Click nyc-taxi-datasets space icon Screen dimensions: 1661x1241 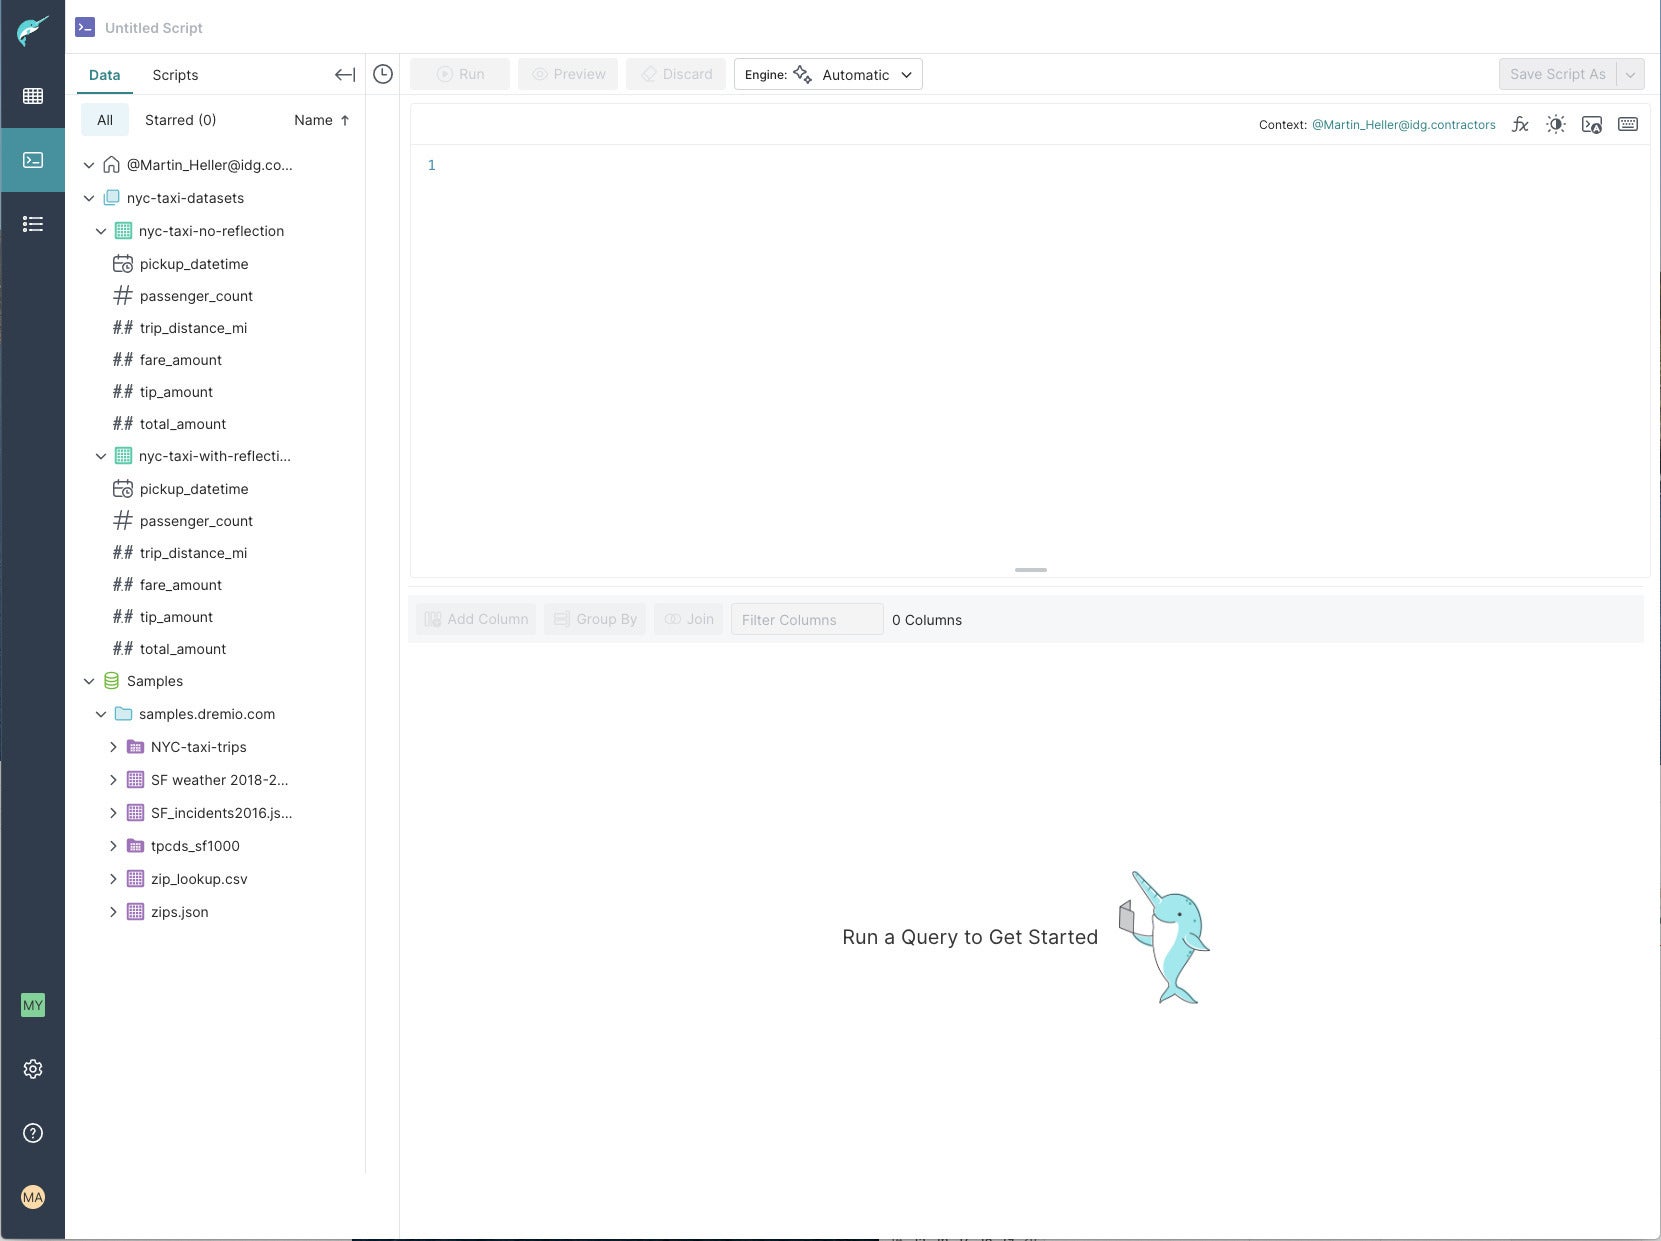pyautogui.click(x=112, y=198)
